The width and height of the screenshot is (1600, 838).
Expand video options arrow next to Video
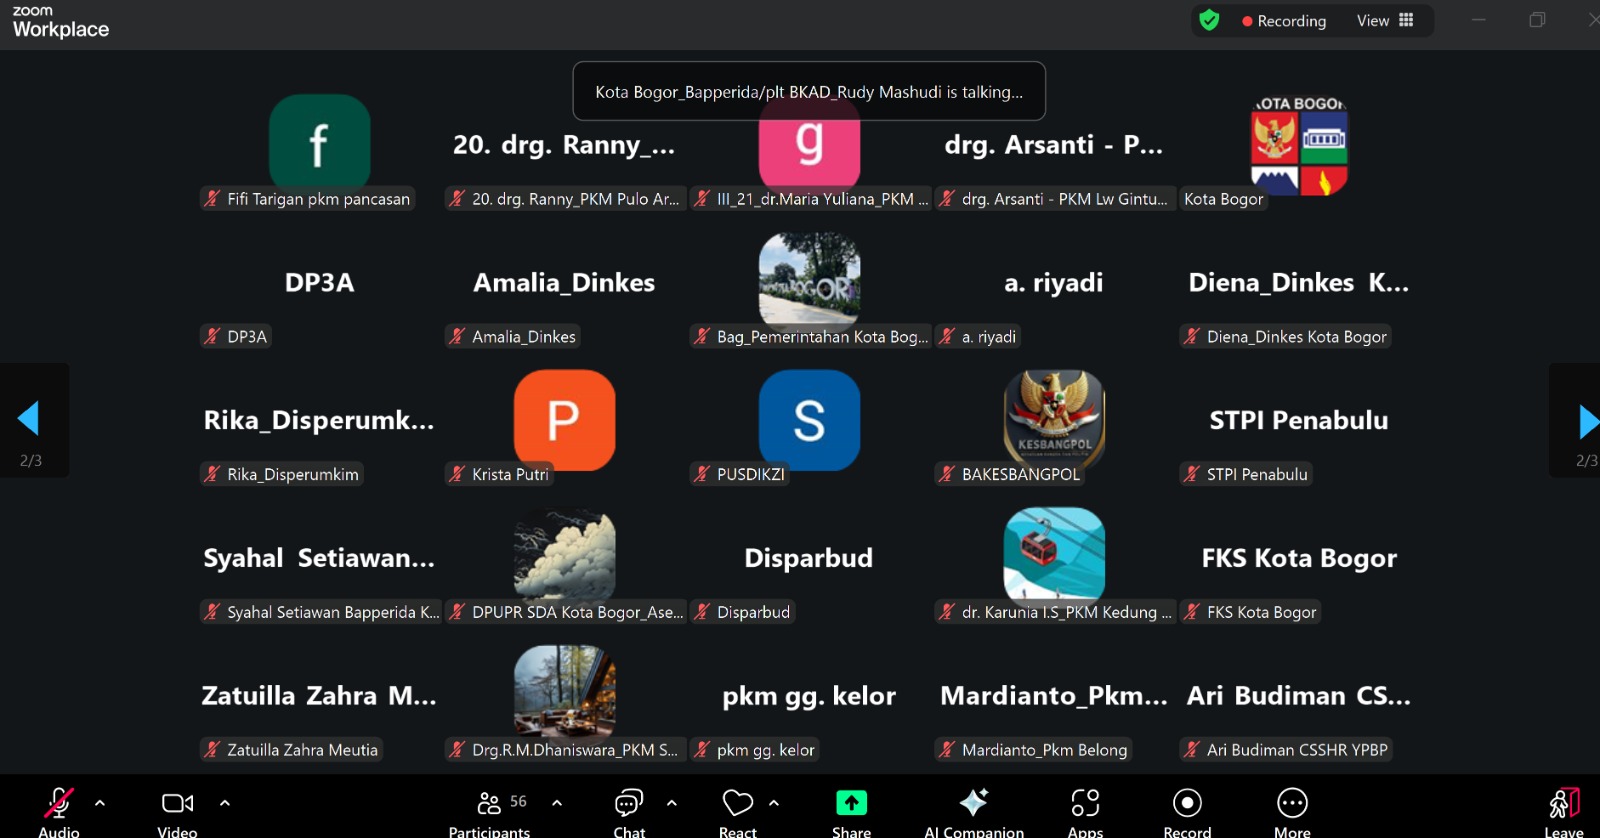coord(225,802)
